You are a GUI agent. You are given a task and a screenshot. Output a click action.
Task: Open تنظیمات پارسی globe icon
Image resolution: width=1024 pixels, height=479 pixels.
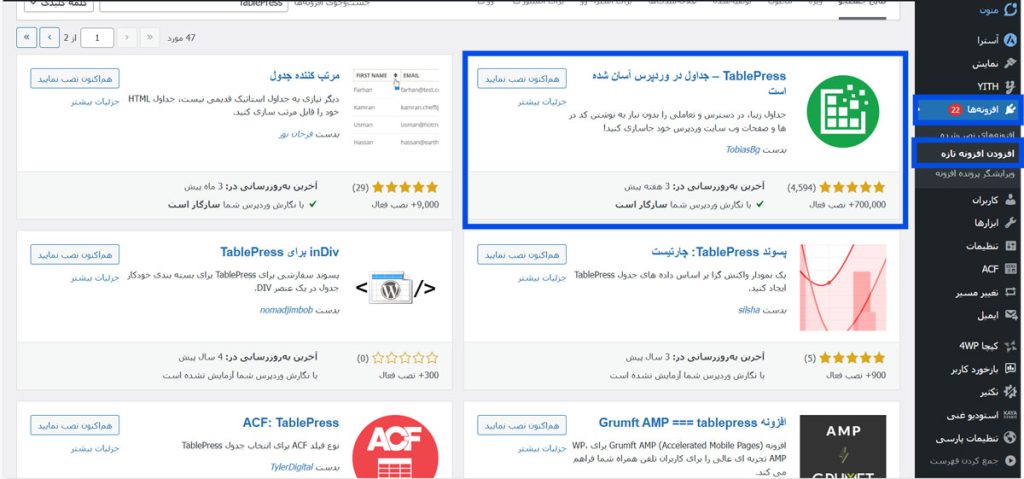1010,438
